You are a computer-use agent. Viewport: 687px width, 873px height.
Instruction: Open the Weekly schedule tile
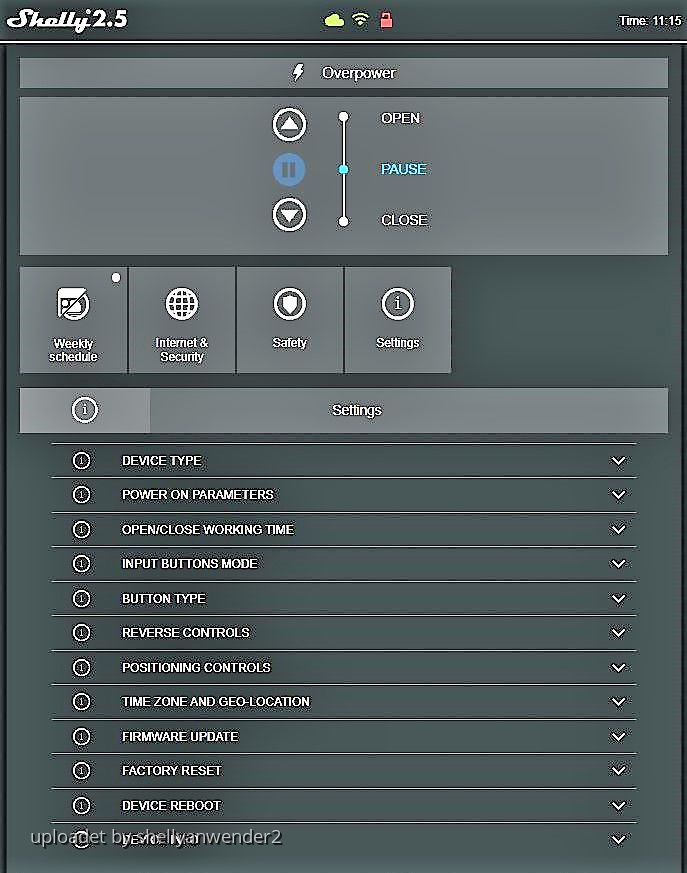[x=74, y=320]
